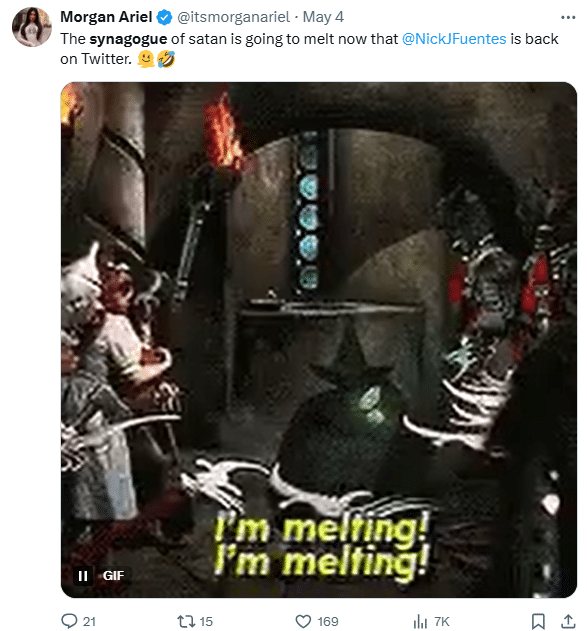Open Morgan Ariel's profile avatar picture

(32, 27)
